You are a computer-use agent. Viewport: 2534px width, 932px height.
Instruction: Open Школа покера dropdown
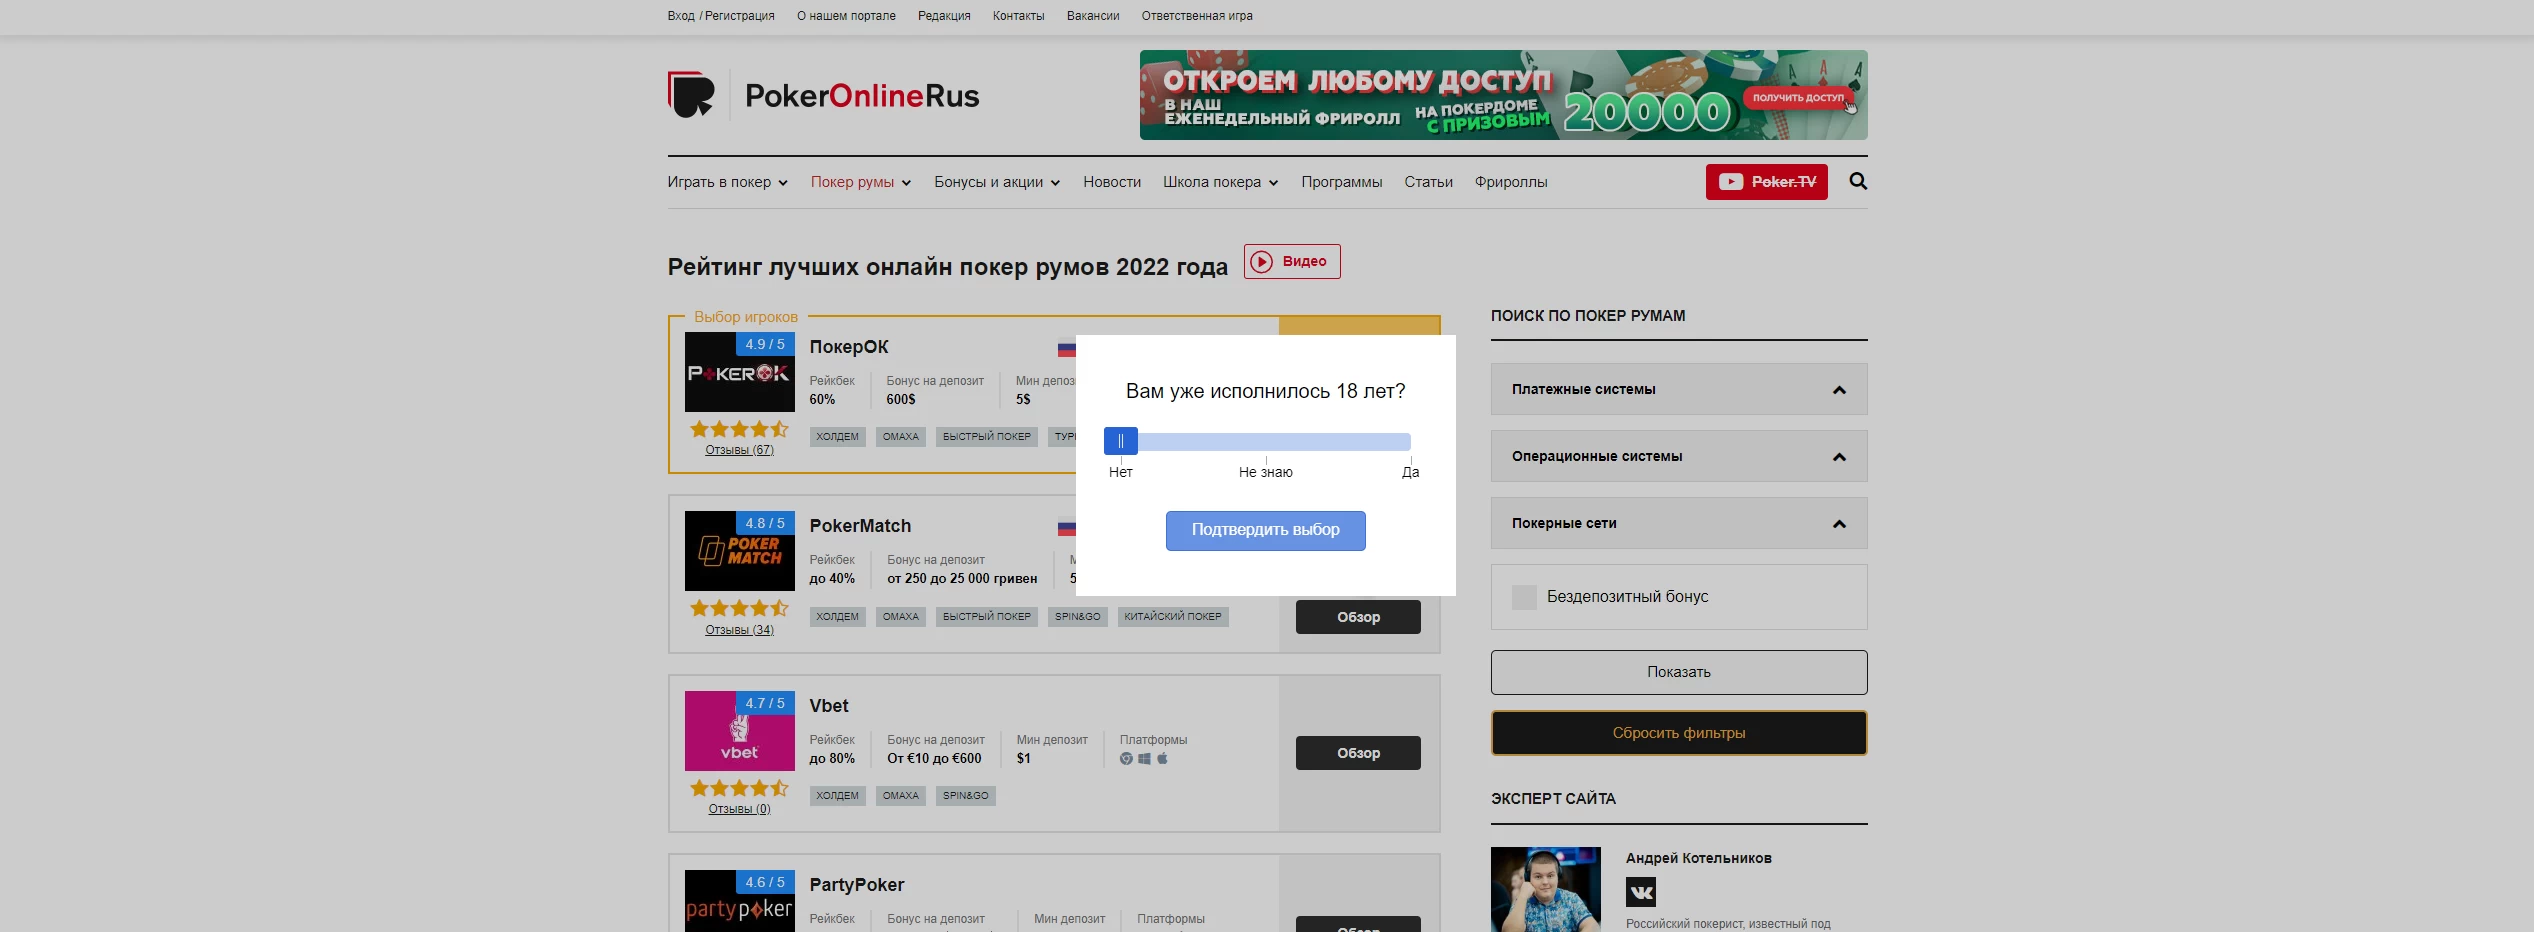(1220, 182)
